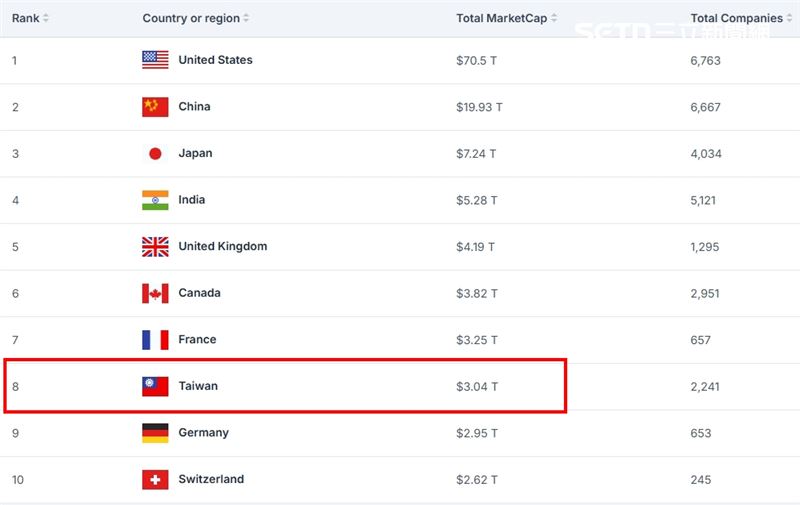The image size is (800, 505).
Task: Sort table by Rank arrows
Action: coord(45,18)
